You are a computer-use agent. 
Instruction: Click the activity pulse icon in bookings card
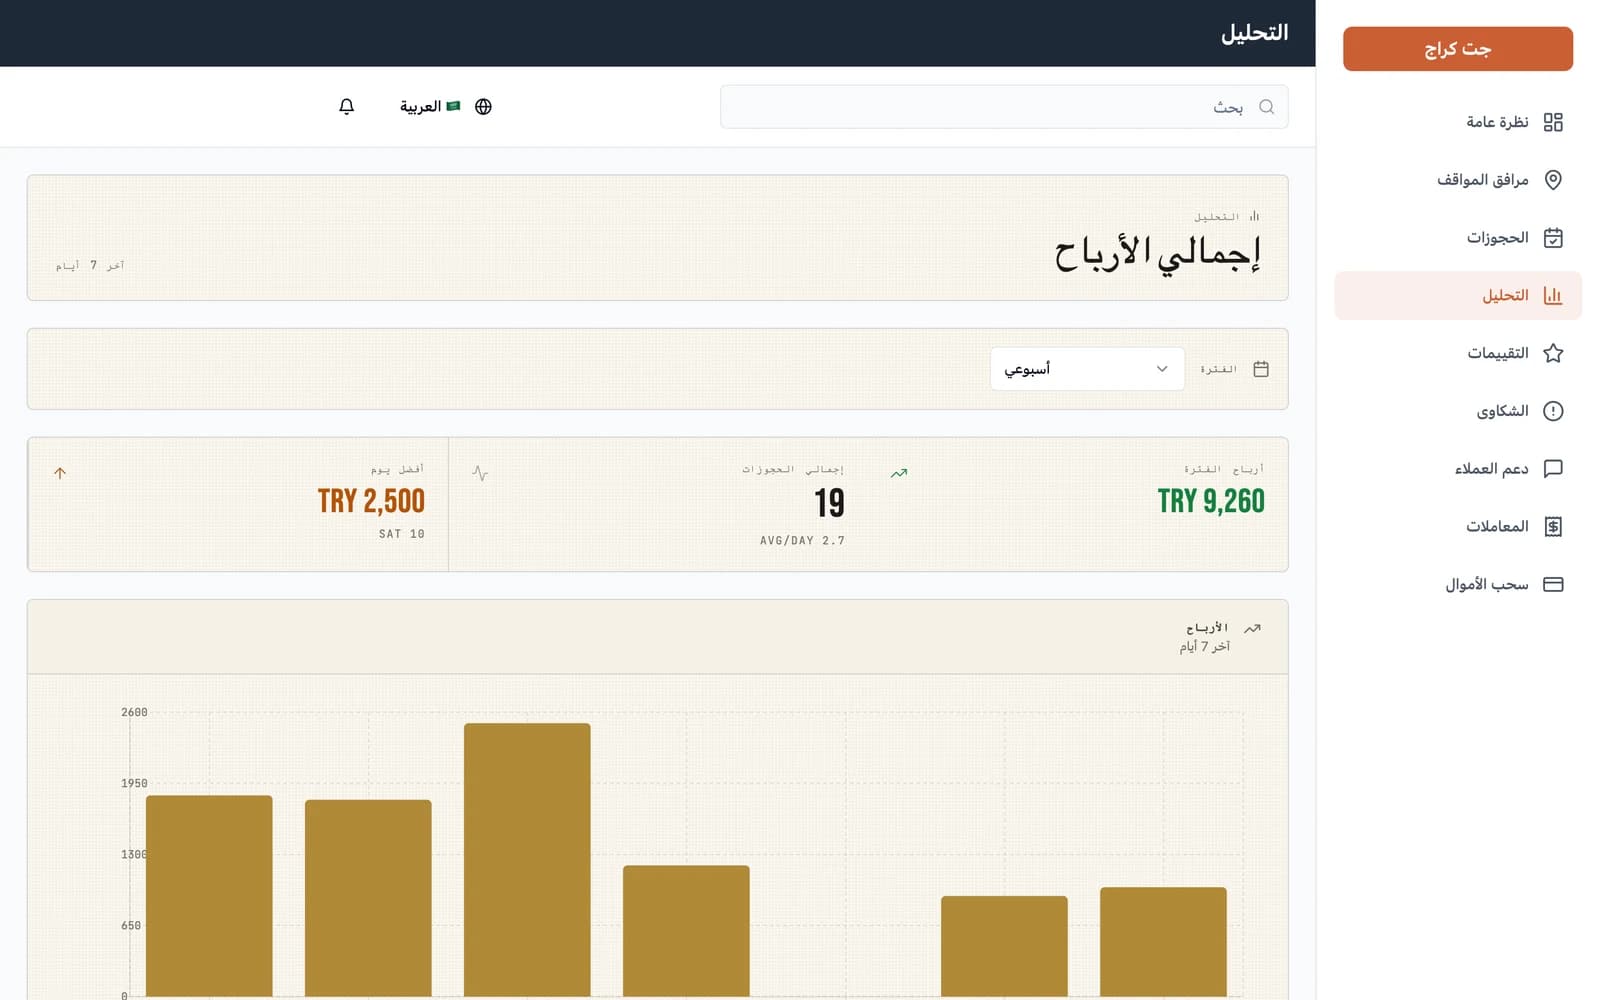[x=480, y=473]
